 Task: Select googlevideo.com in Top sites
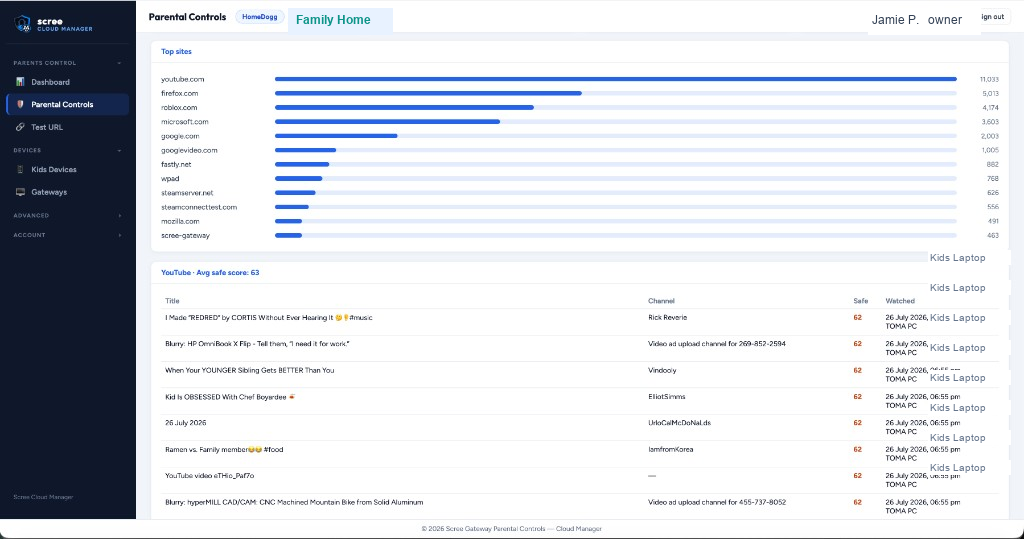(x=189, y=150)
